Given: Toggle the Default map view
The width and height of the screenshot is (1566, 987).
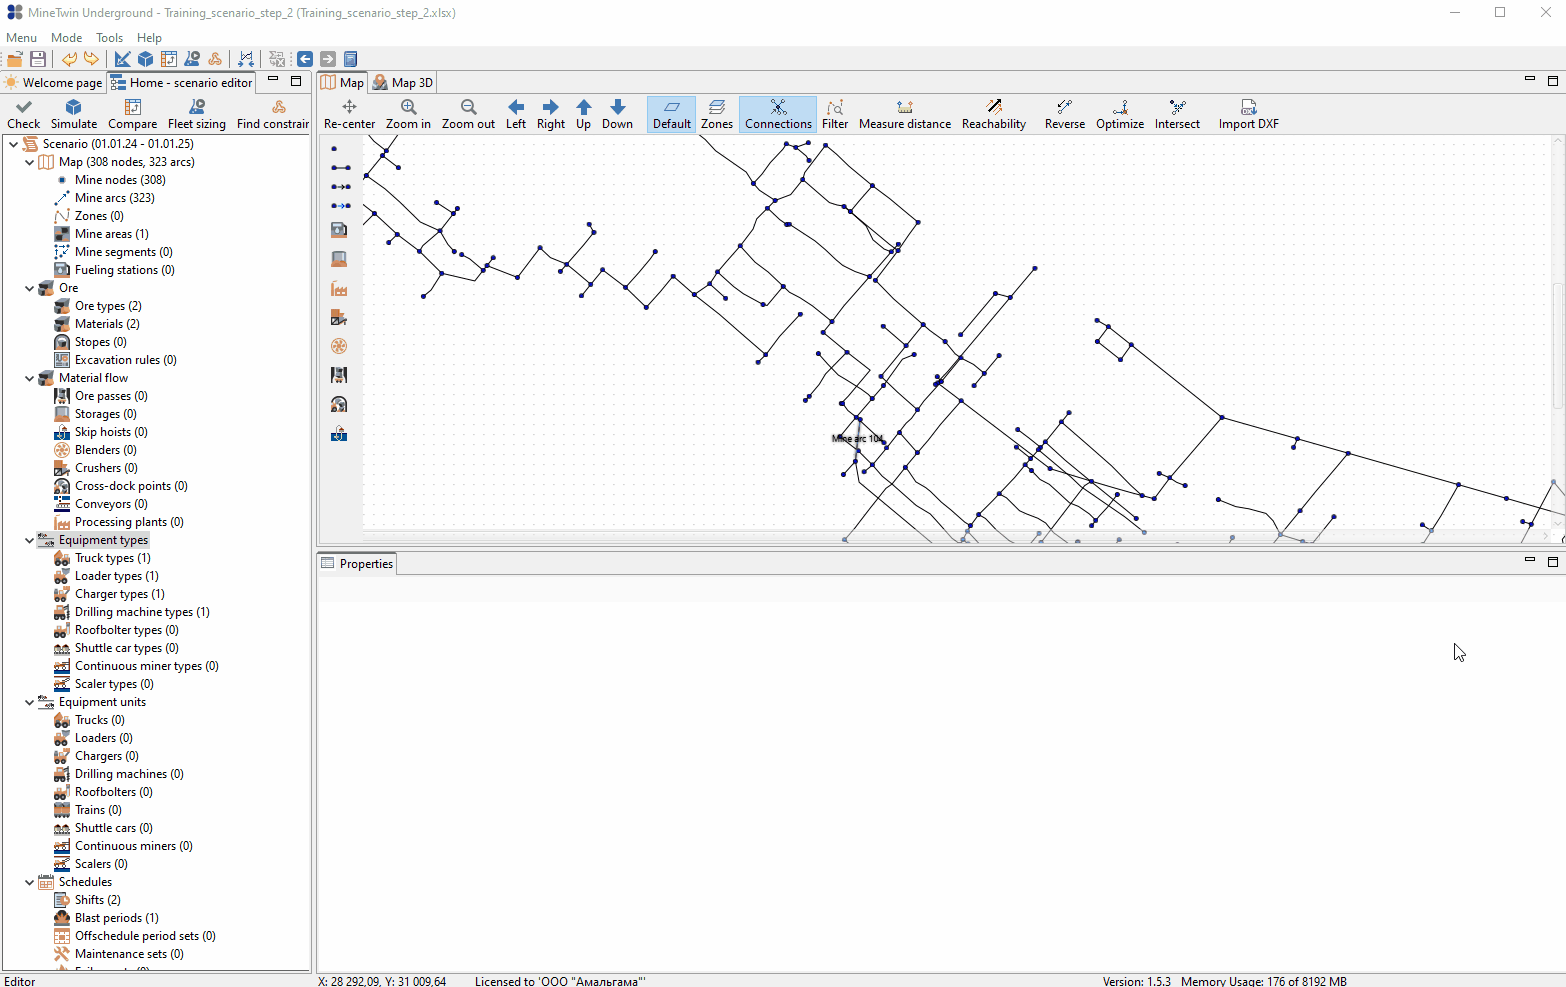Looking at the screenshot, I should (x=672, y=114).
